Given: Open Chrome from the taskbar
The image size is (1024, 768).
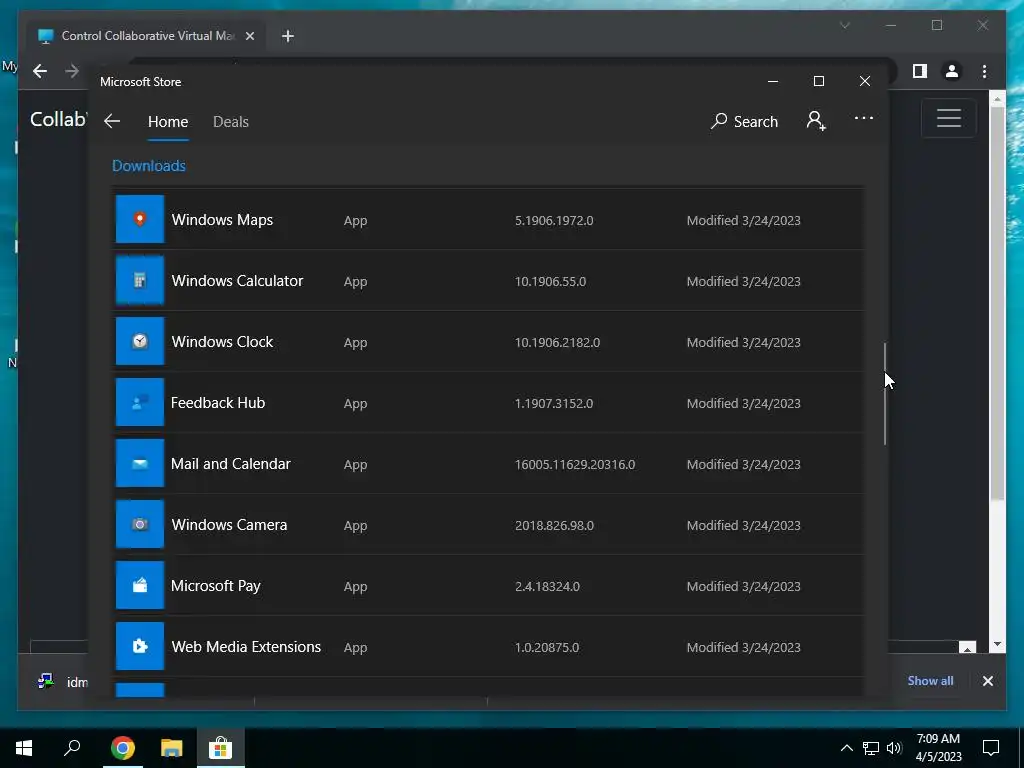Looking at the screenshot, I should pyautogui.click(x=122, y=748).
